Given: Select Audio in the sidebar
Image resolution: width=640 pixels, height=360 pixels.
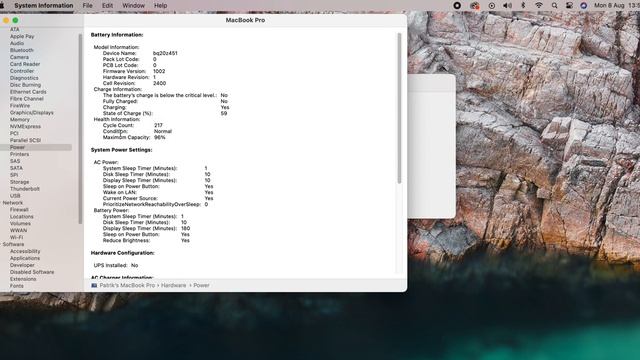Looking at the screenshot, I should (x=17, y=43).
